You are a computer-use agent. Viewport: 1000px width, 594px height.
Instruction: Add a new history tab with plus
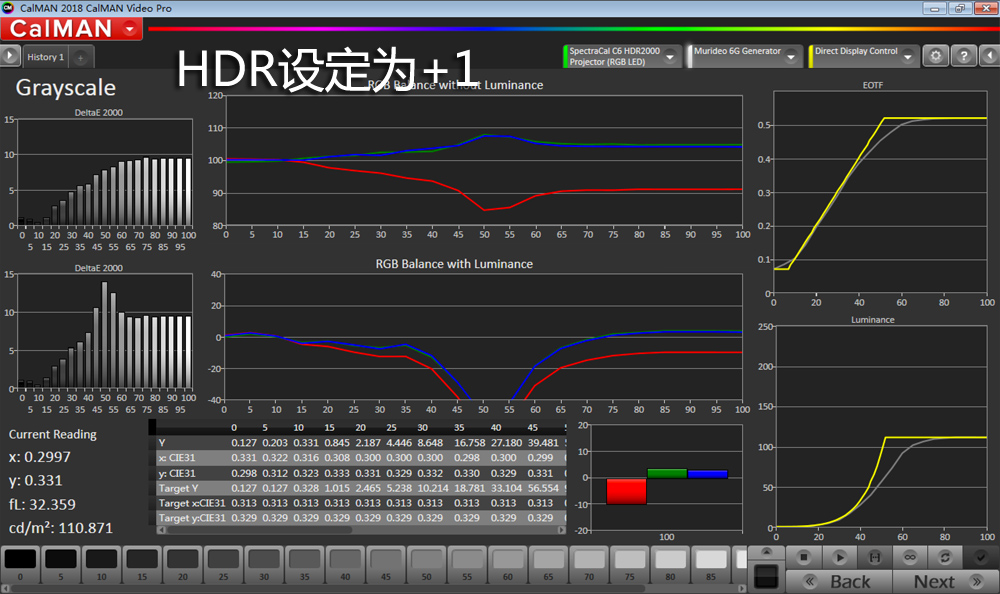click(x=81, y=57)
